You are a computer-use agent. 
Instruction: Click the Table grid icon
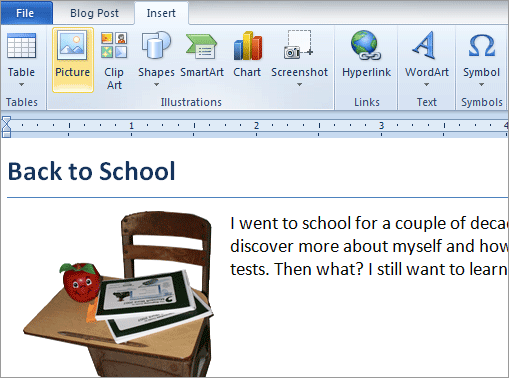tap(21, 46)
